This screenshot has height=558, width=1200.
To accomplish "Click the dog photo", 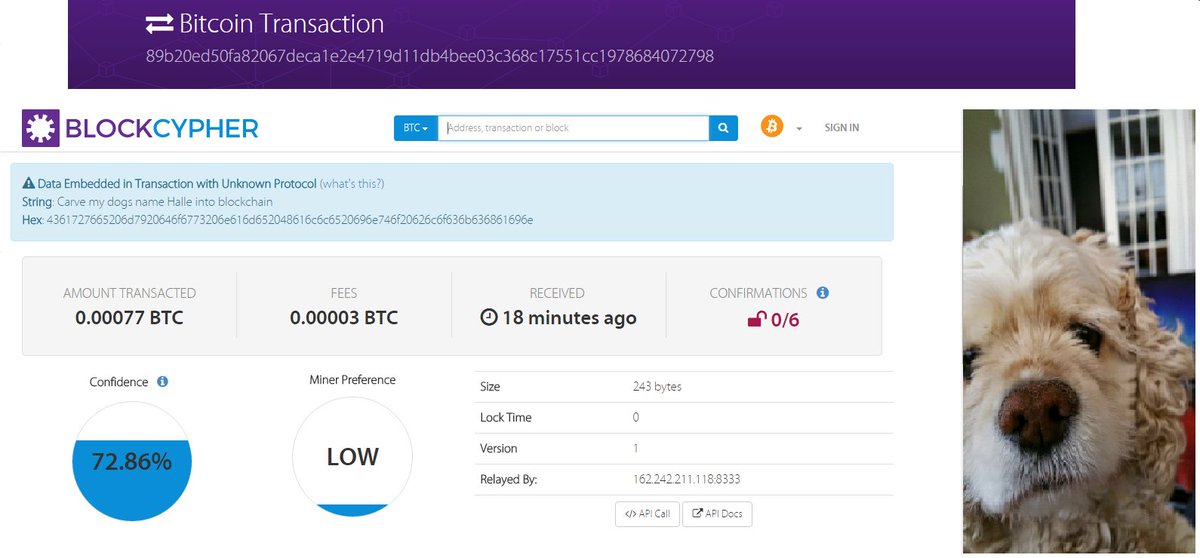I will (x=1079, y=331).
